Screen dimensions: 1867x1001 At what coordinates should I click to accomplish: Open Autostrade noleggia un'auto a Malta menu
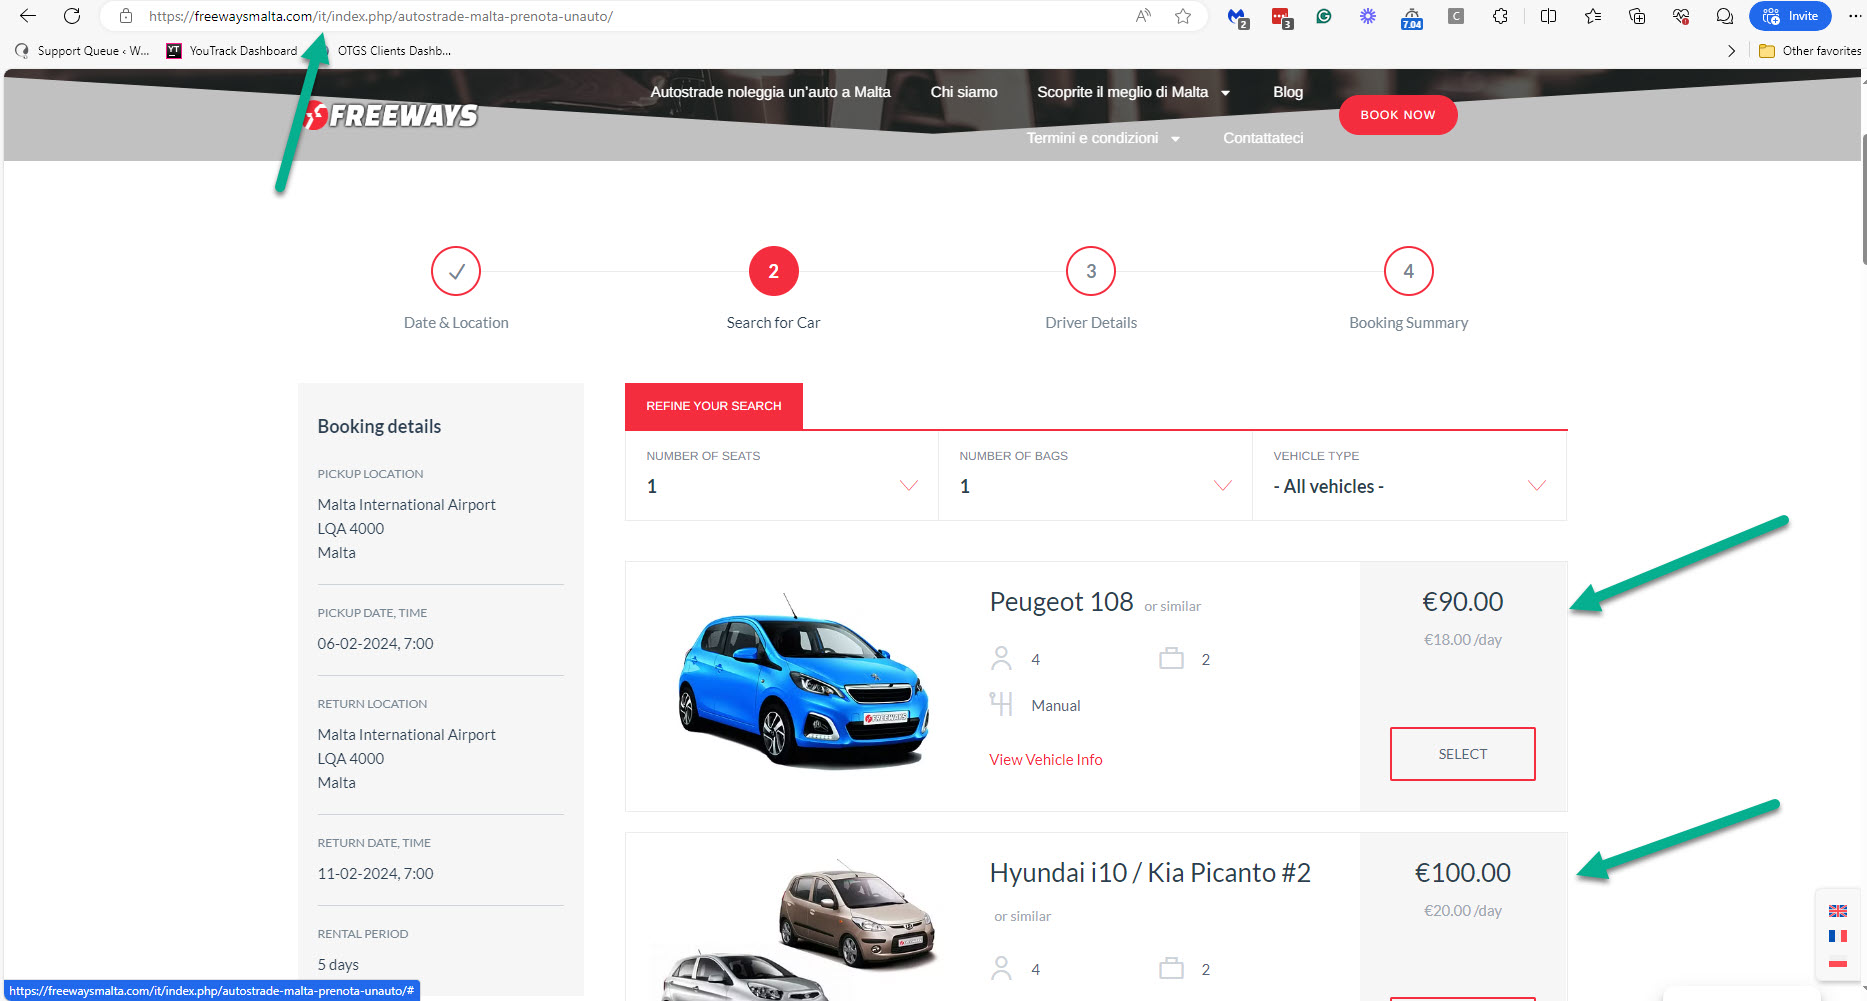(x=770, y=92)
